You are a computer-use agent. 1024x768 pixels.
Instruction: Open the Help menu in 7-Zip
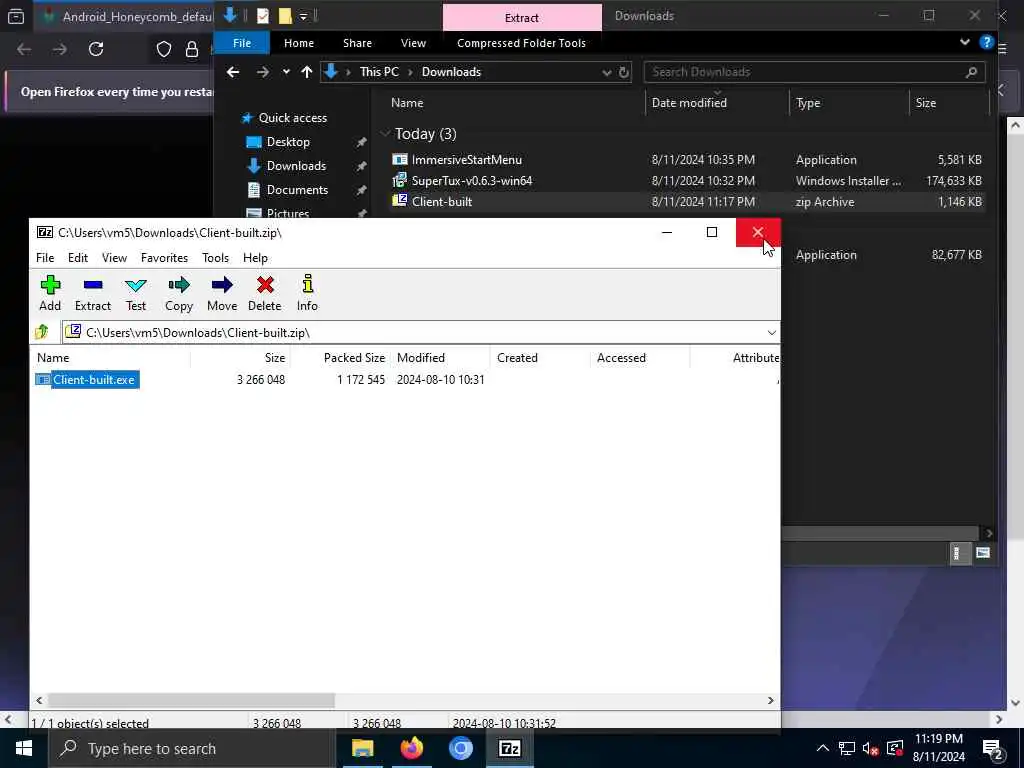click(x=255, y=258)
